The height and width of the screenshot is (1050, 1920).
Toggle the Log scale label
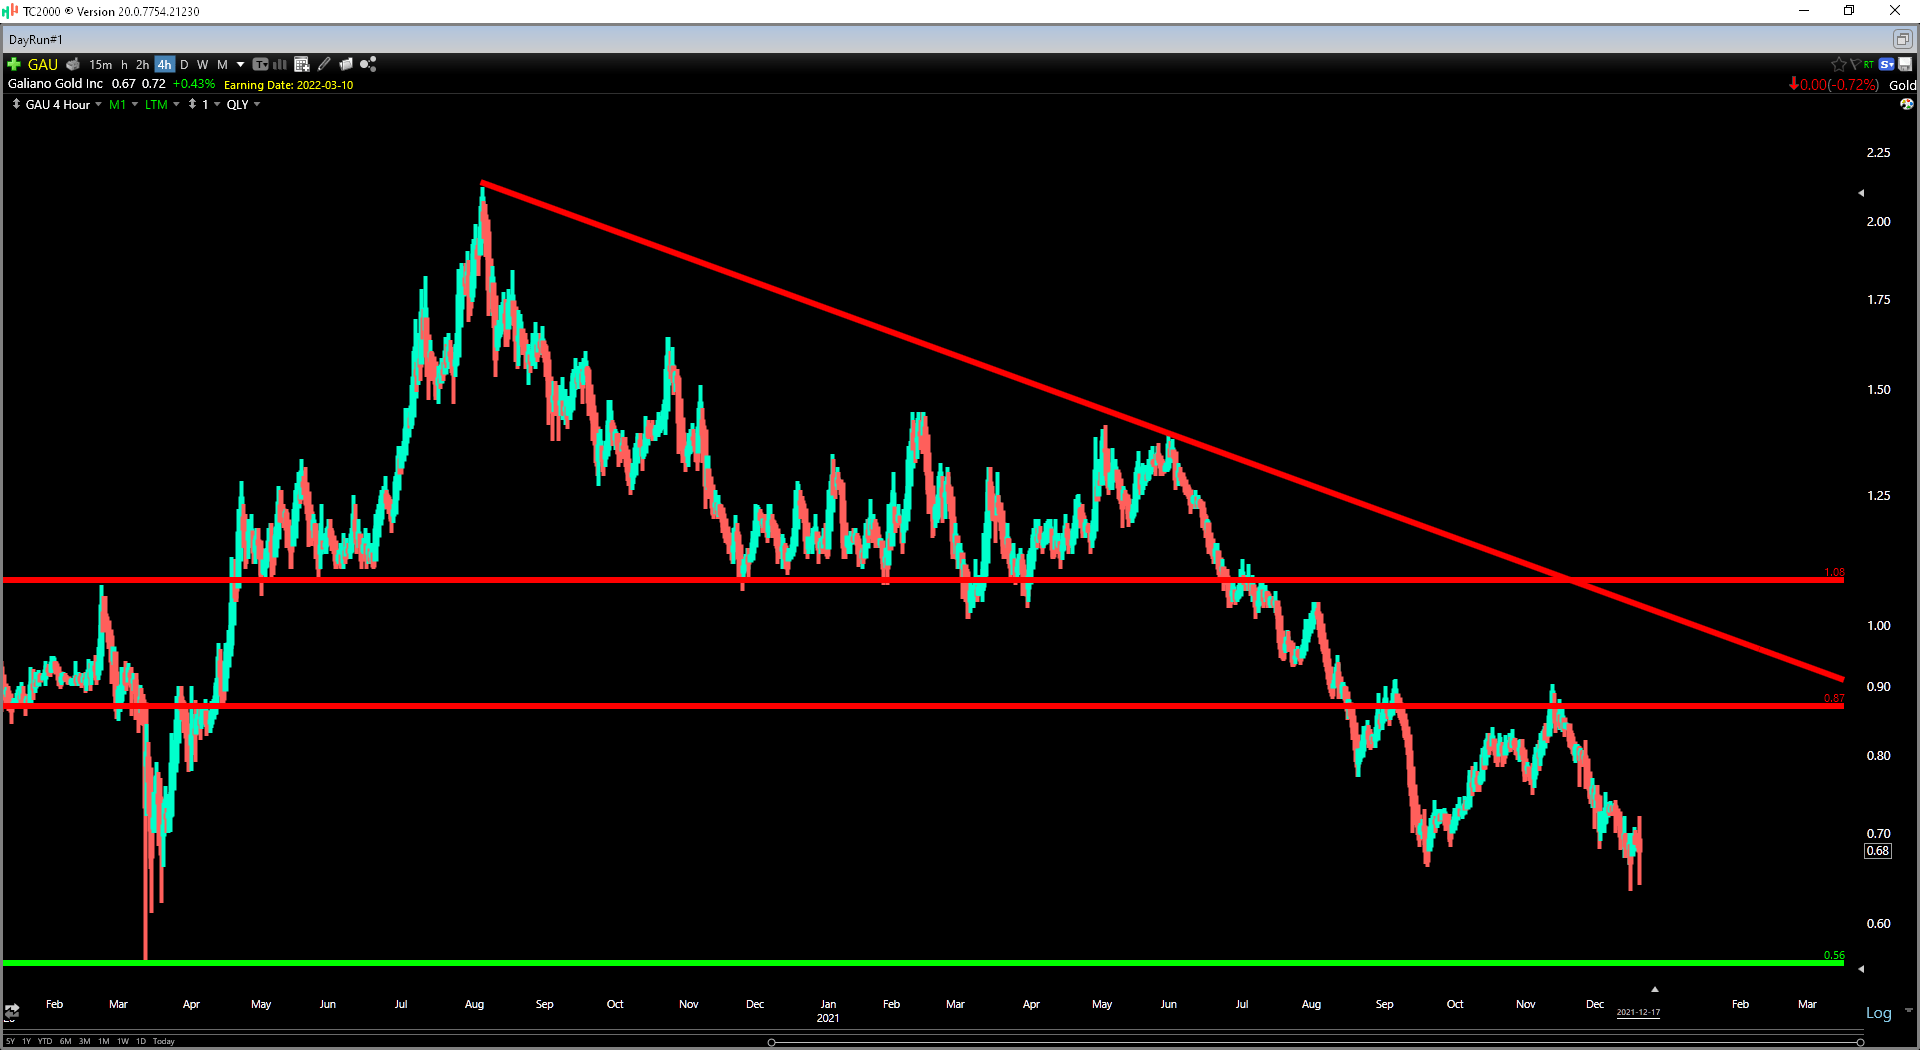(1879, 1013)
